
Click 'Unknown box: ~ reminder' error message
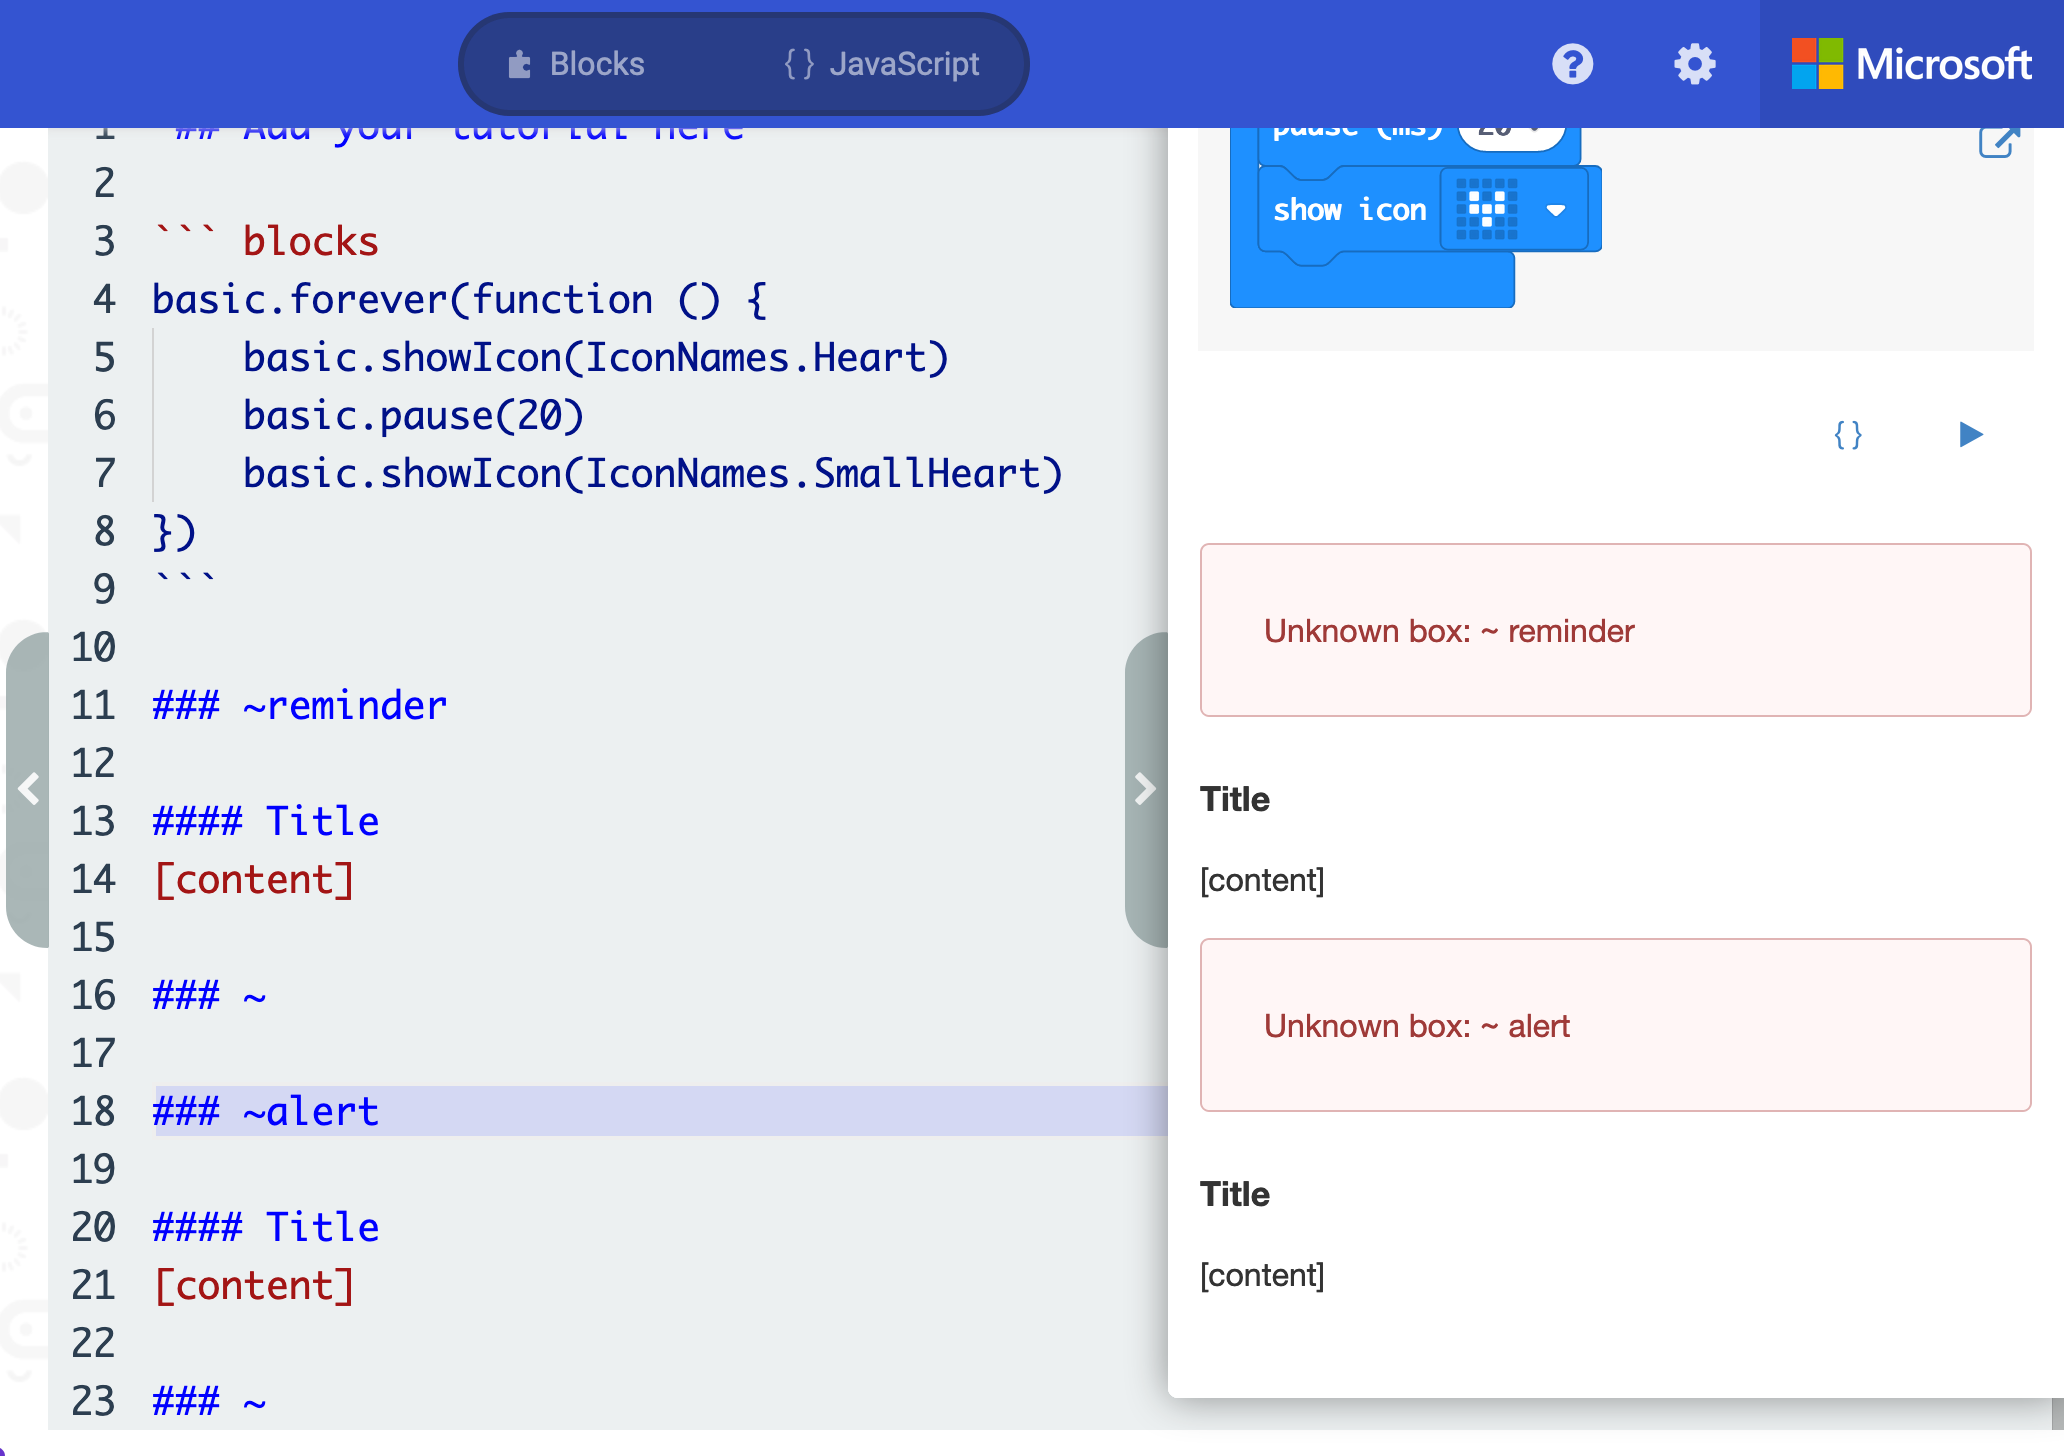[x=1449, y=631]
